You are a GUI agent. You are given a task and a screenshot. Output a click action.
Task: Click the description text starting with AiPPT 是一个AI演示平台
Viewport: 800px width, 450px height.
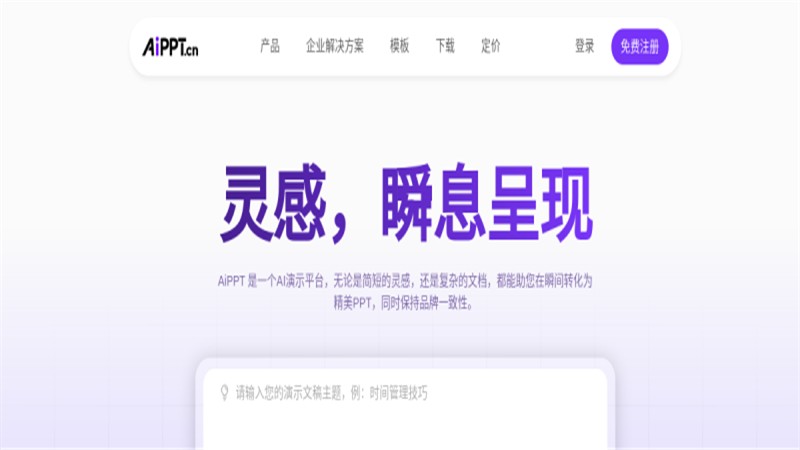(405, 292)
